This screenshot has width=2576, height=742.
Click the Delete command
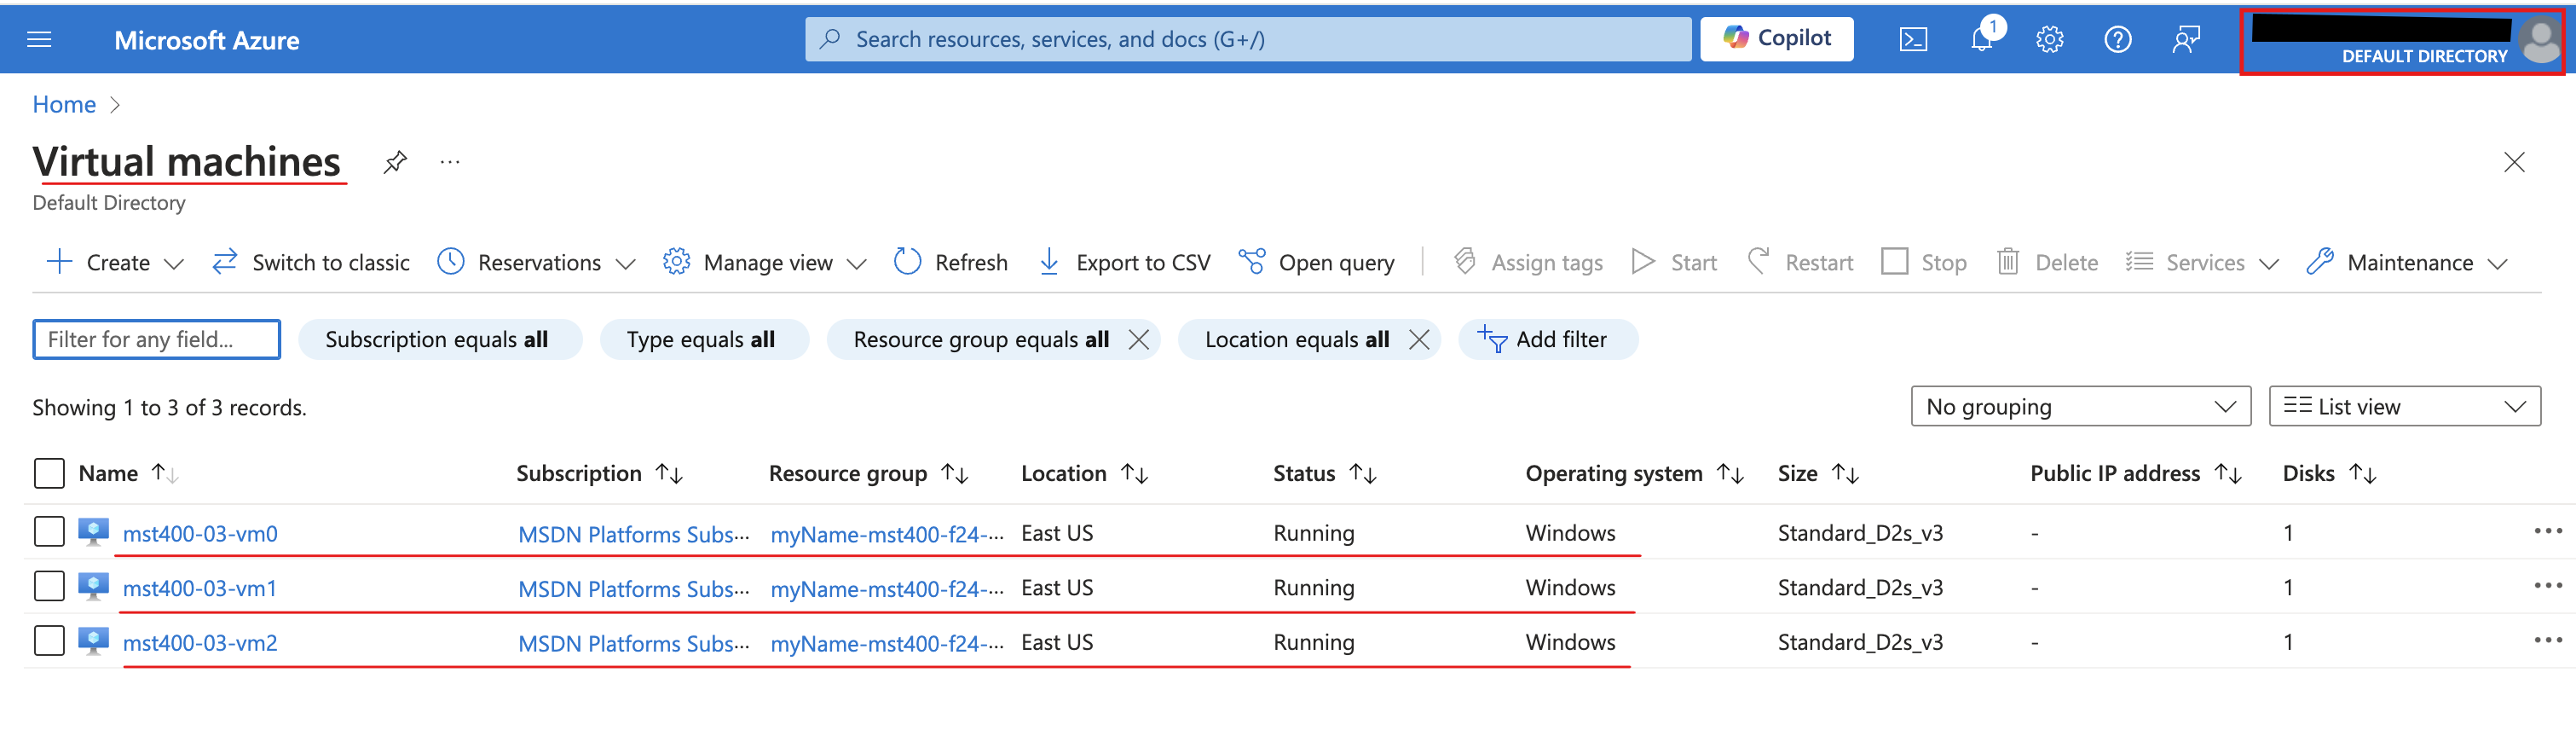(x=2047, y=262)
